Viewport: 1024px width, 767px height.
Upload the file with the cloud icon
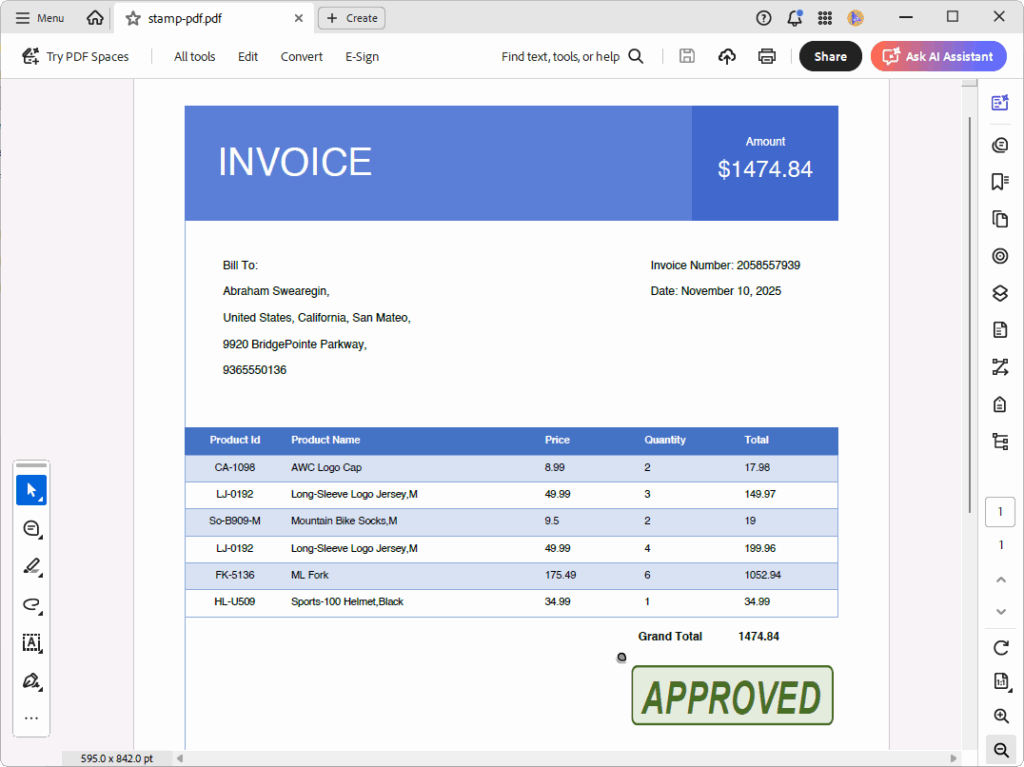pyautogui.click(x=727, y=57)
